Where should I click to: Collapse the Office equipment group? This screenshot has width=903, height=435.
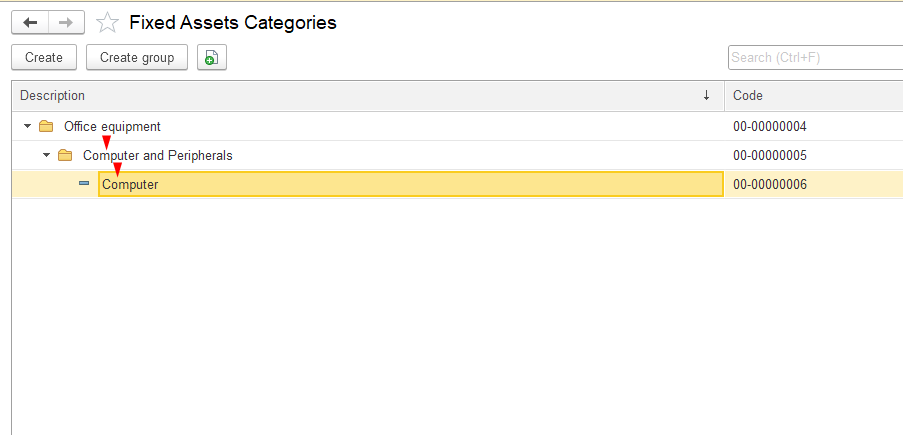(26, 127)
